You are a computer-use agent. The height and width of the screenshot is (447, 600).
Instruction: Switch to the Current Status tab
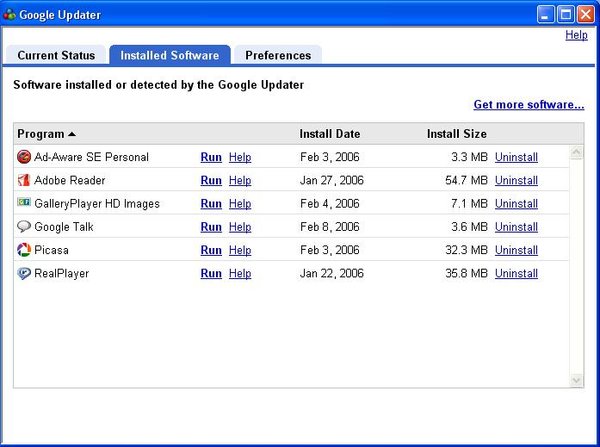[56, 55]
